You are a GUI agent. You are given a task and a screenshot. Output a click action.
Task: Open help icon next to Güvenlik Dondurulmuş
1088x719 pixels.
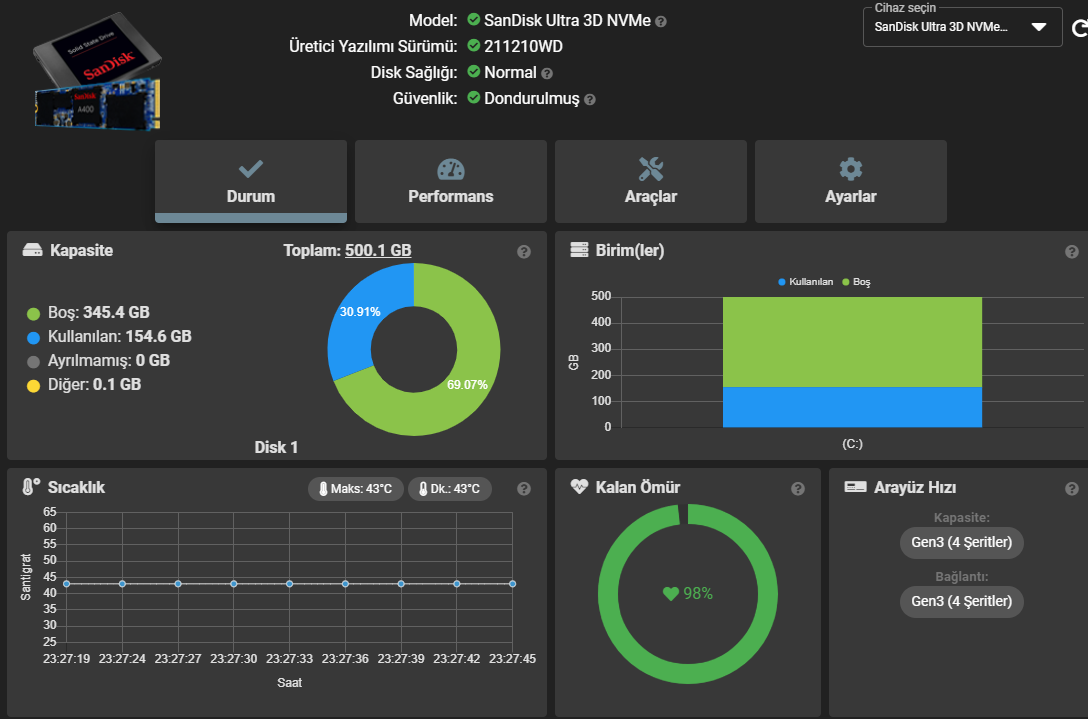click(590, 100)
